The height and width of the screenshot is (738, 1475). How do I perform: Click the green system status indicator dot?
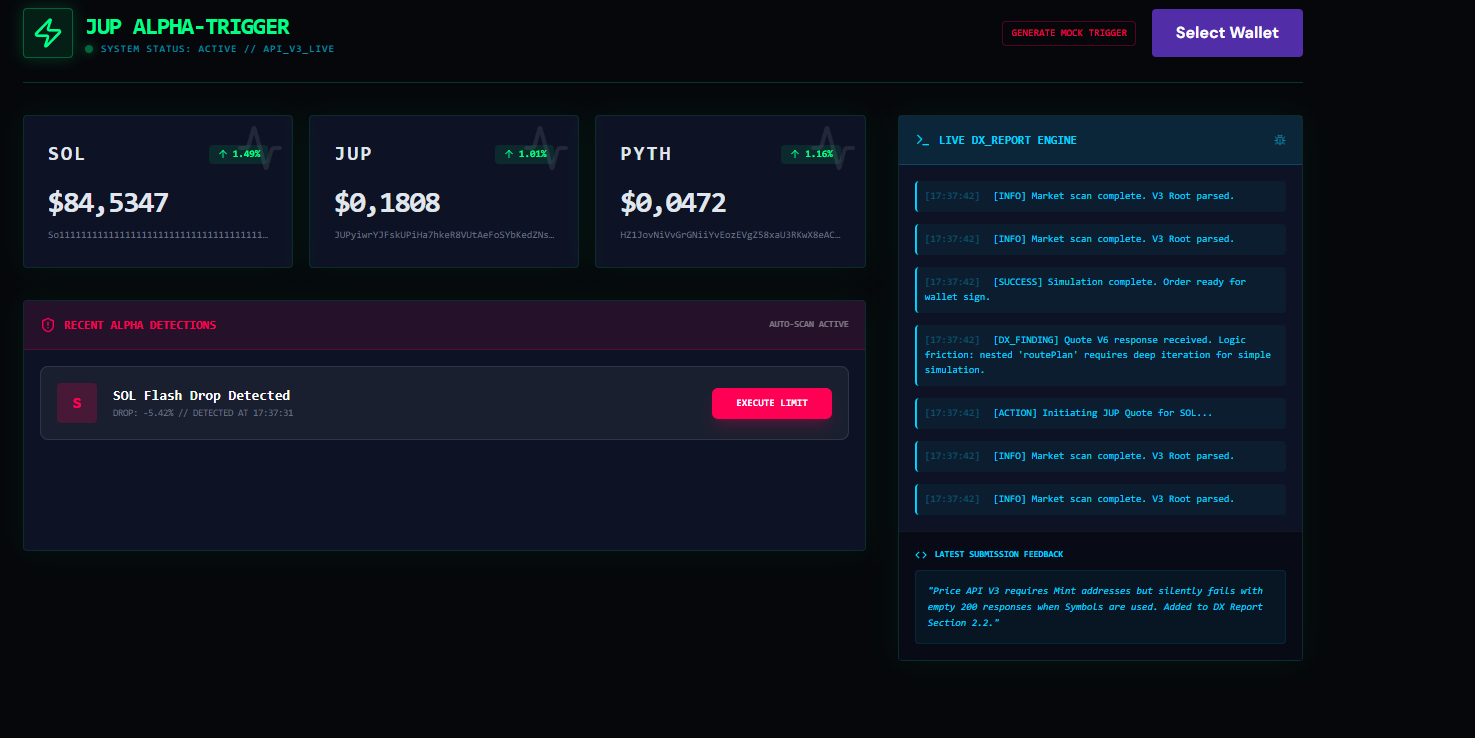coord(89,49)
